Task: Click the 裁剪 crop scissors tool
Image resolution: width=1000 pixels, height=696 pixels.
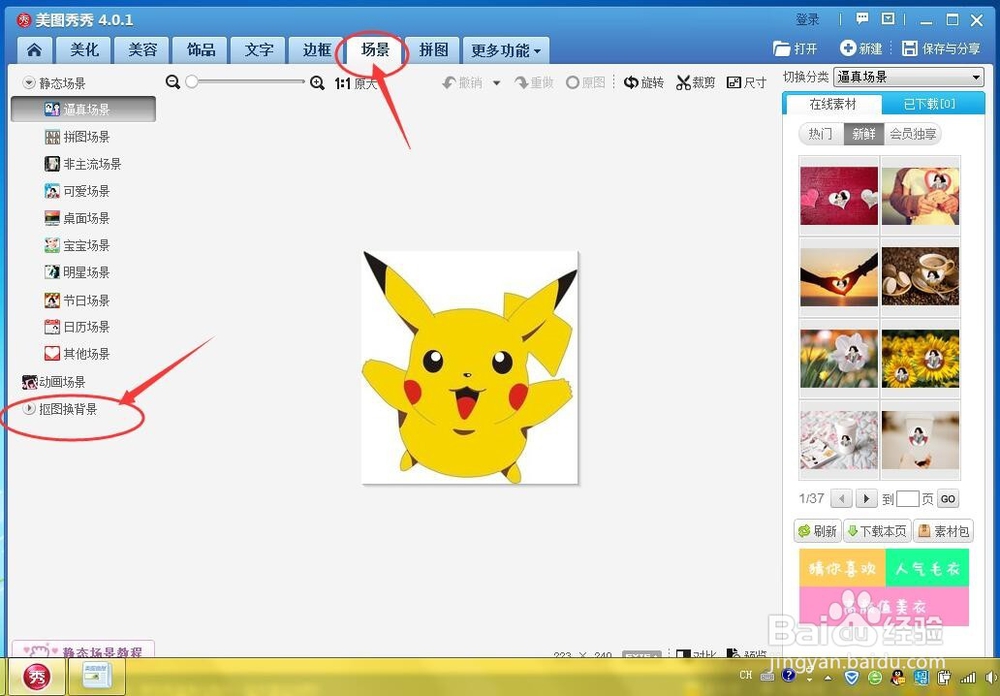Action: pyautogui.click(x=696, y=82)
